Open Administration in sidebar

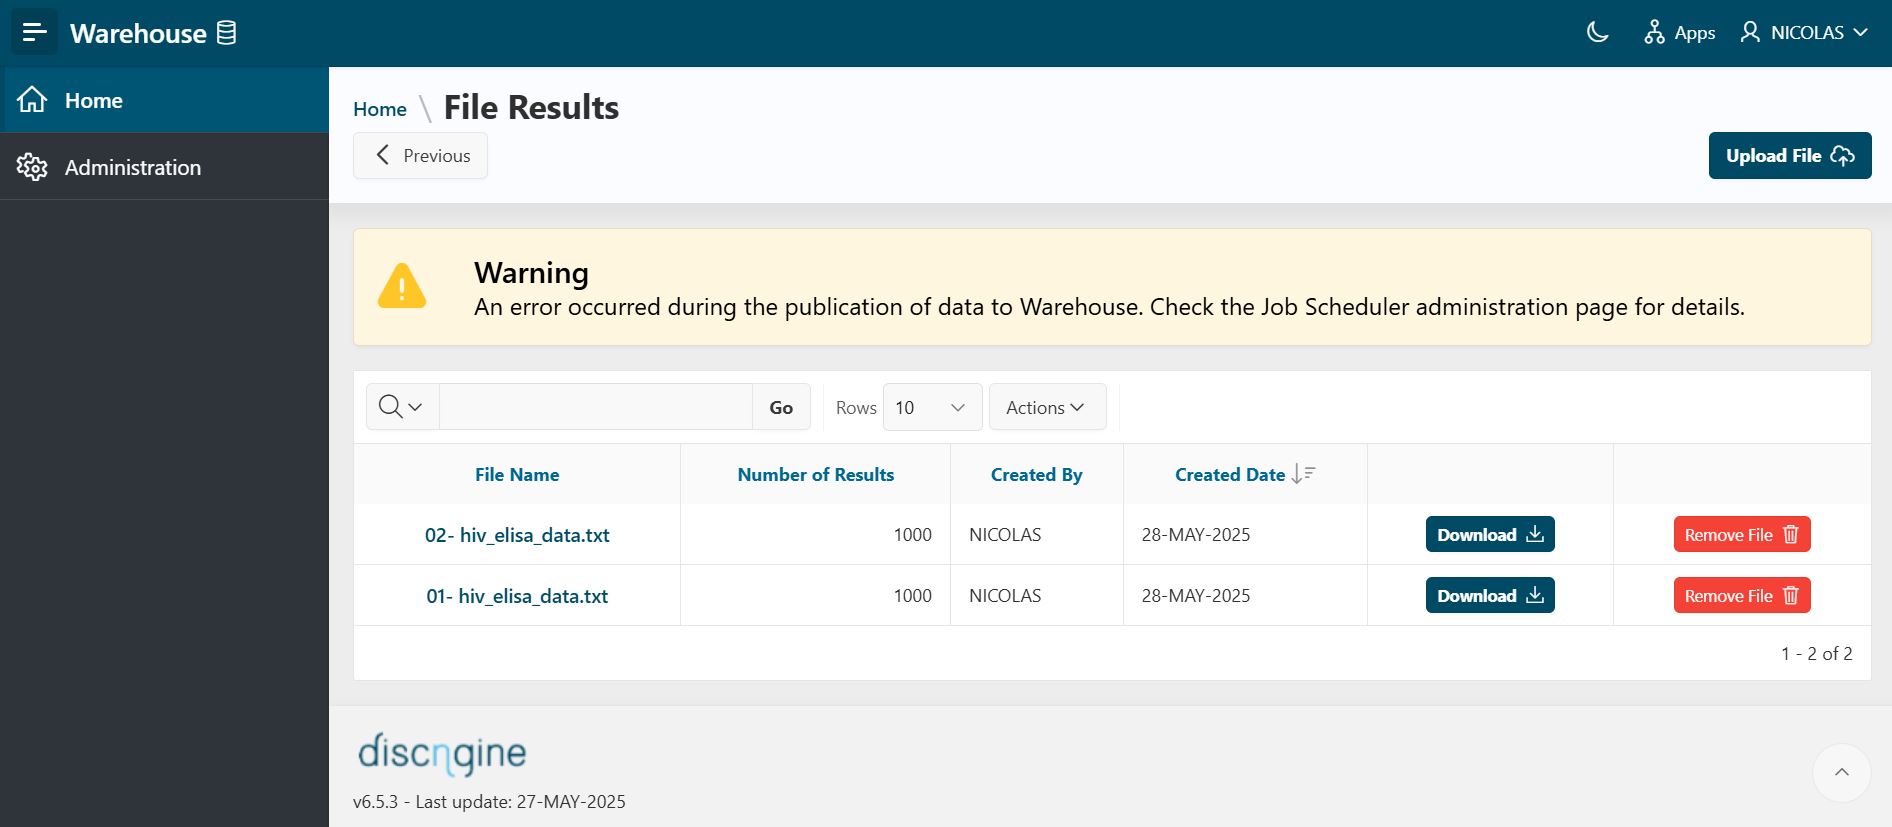tap(164, 167)
